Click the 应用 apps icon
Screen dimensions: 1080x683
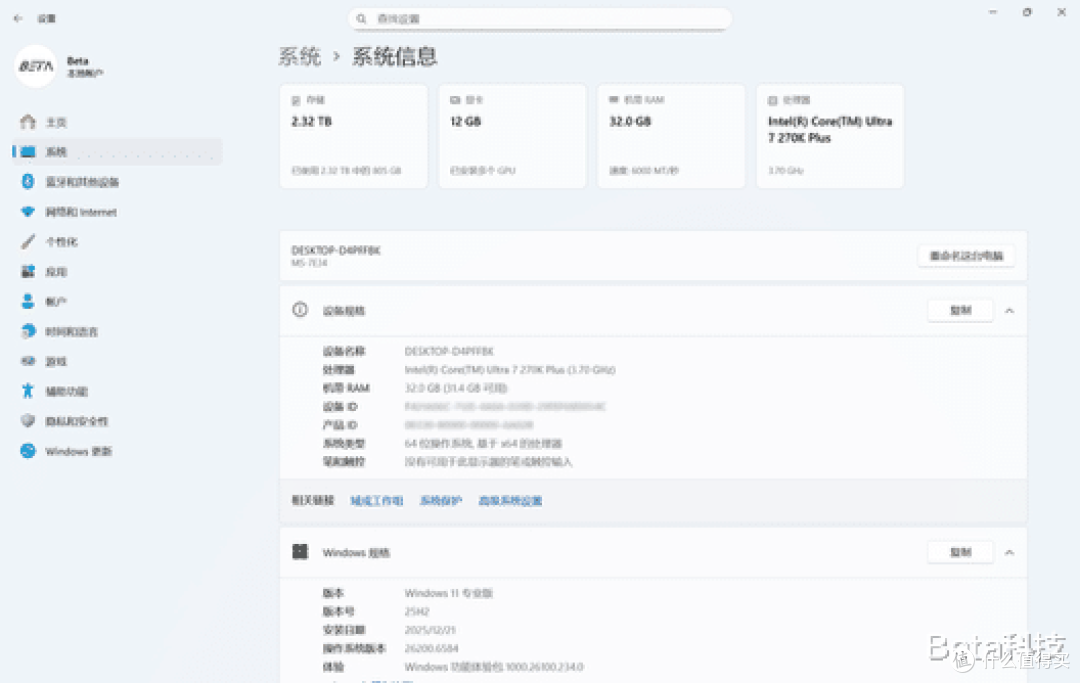(x=28, y=271)
